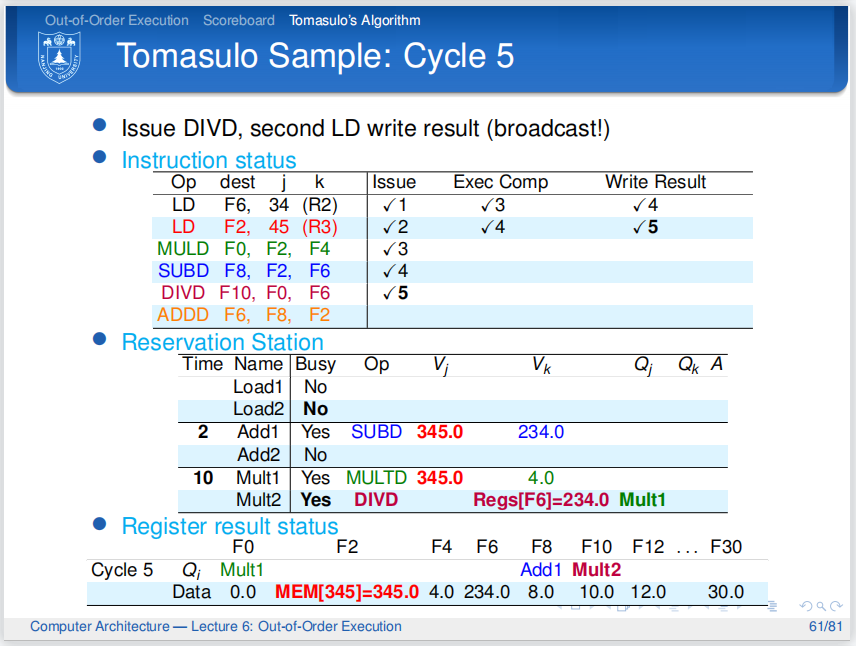Click Beamer search magnifier navigation icon
856x646 pixels.
point(821,606)
